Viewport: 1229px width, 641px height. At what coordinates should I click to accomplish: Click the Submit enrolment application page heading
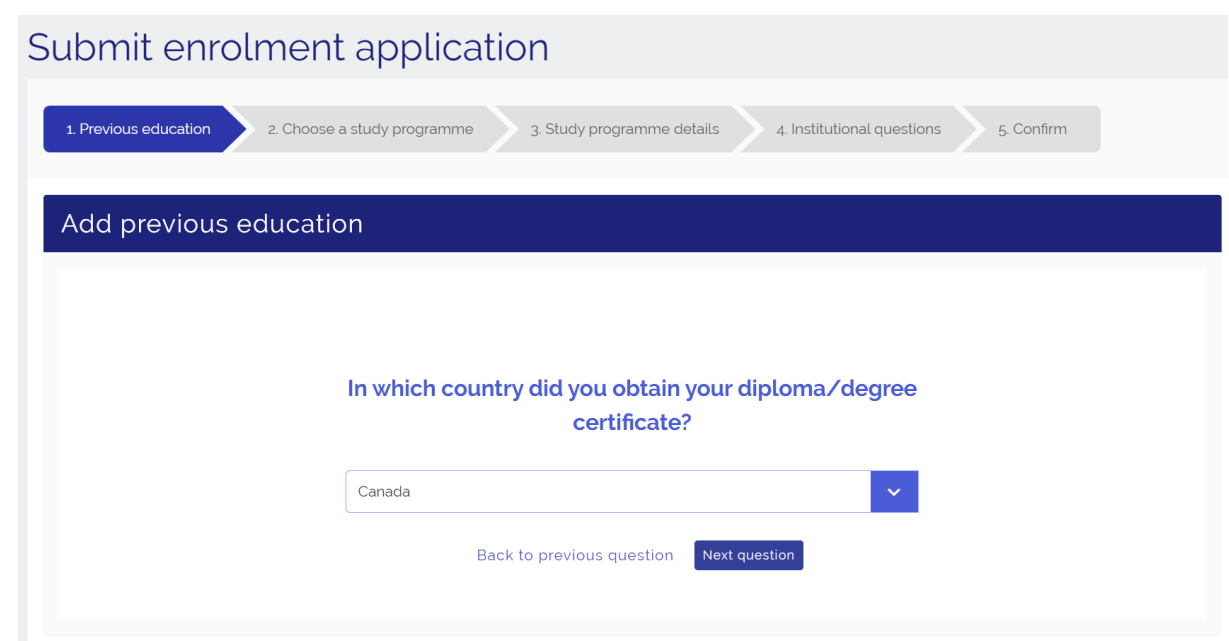pos(288,47)
